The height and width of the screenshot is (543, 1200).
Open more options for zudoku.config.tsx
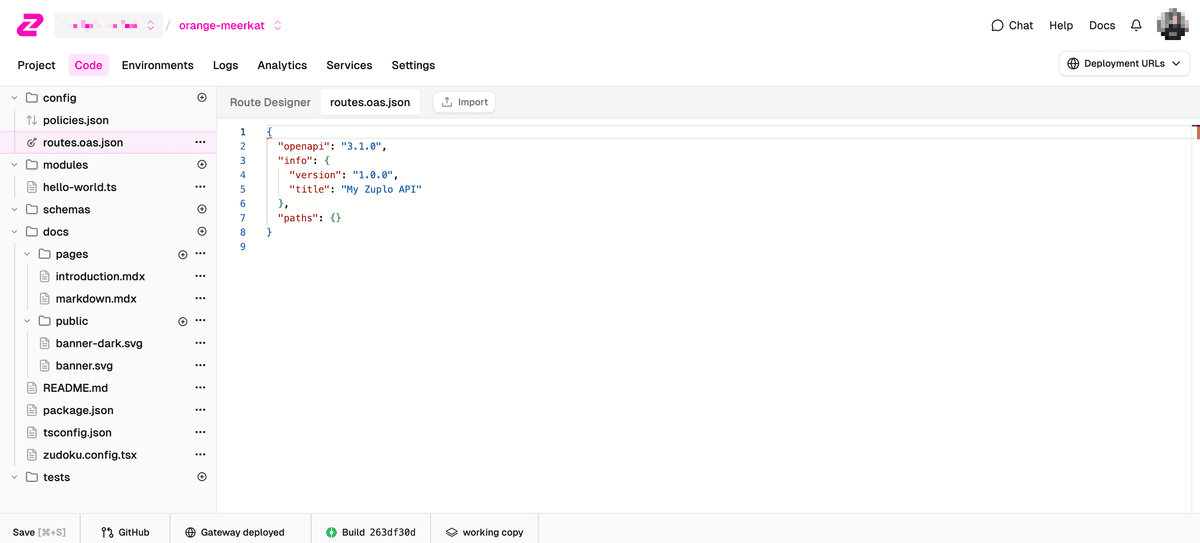click(x=201, y=455)
